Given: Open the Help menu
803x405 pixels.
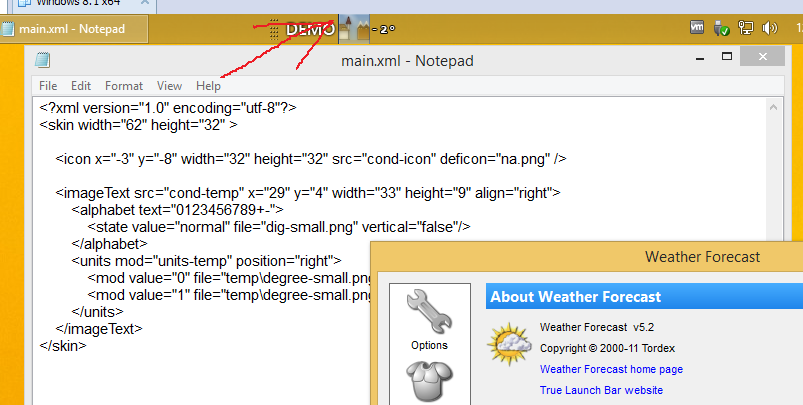Looking at the screenshot, I should 208,86.
